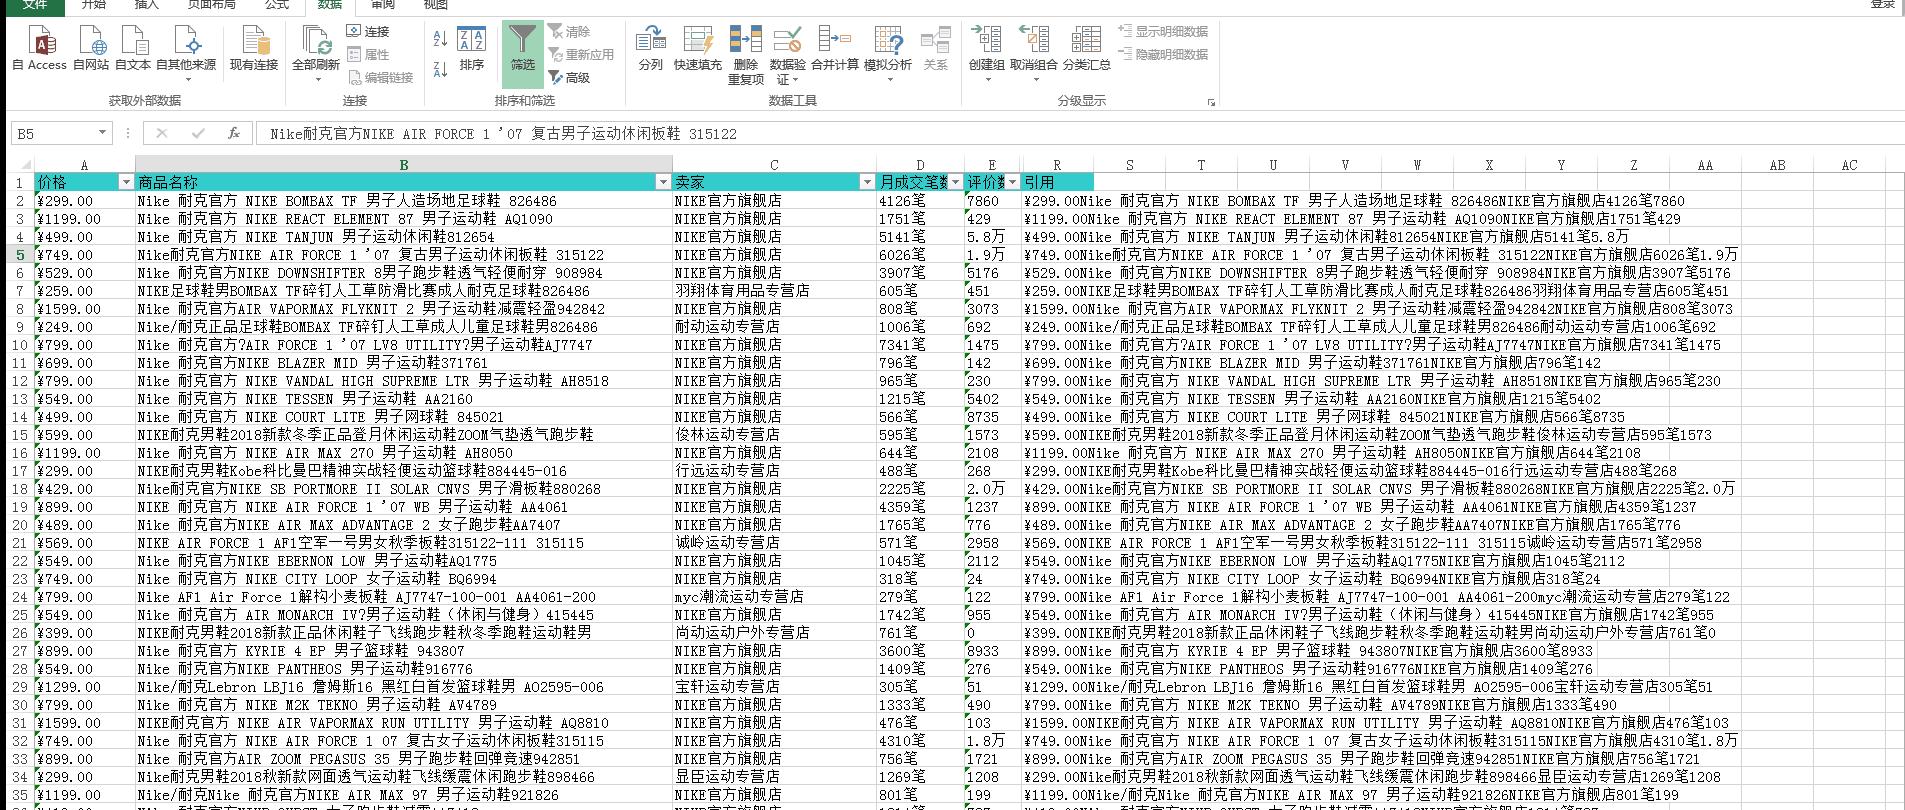Expand the Refresh All dropdown arrow
The width and height of the screenshot is (1905, 810).
316,78
